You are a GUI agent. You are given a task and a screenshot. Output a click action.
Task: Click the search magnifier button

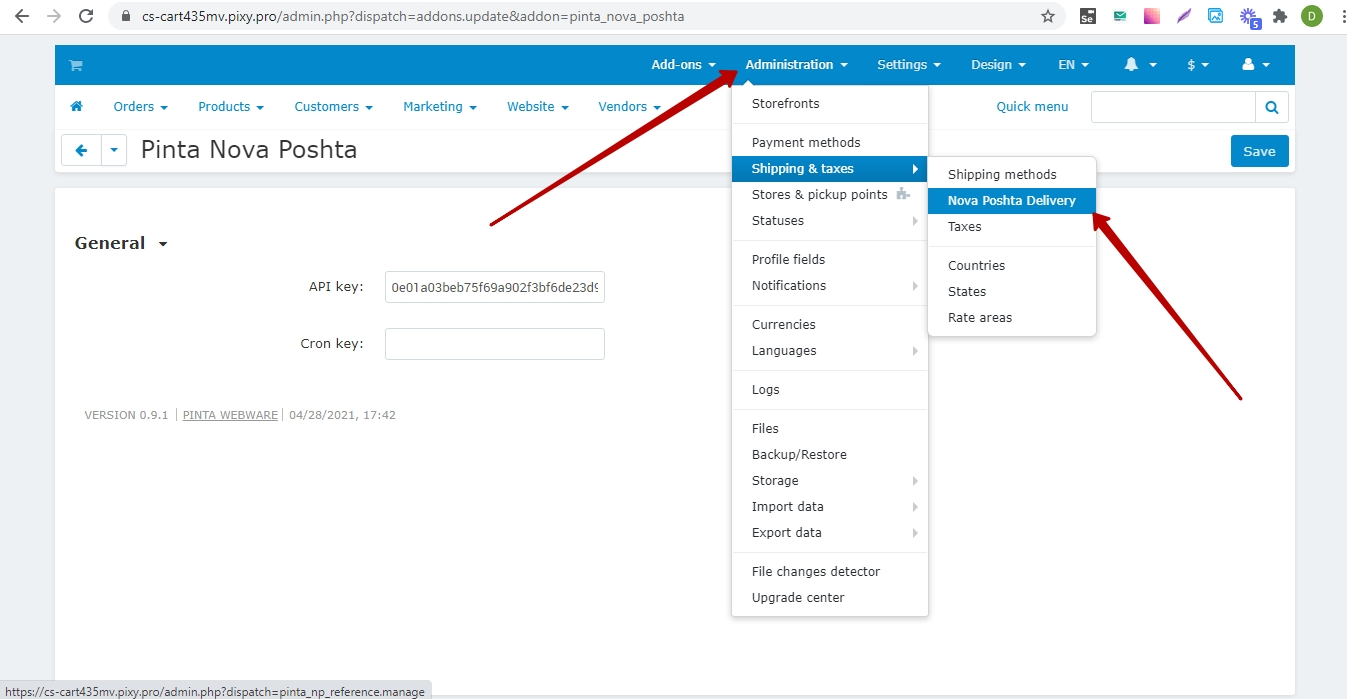1272,107
